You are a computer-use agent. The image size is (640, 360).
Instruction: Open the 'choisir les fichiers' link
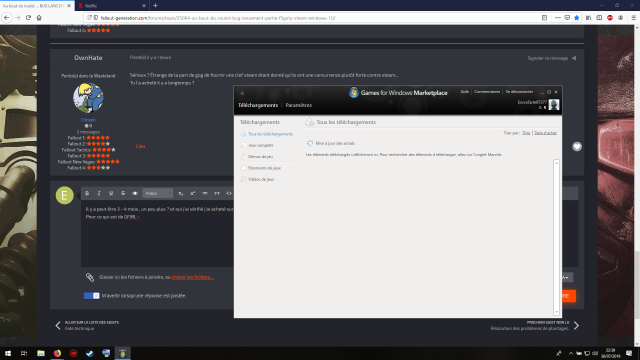(193, 277)
